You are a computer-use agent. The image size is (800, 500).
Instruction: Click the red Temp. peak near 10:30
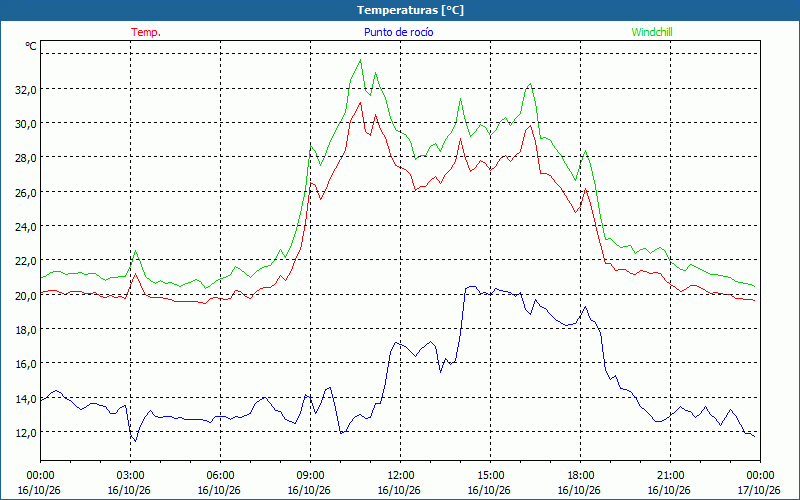(x=361, y=103)
